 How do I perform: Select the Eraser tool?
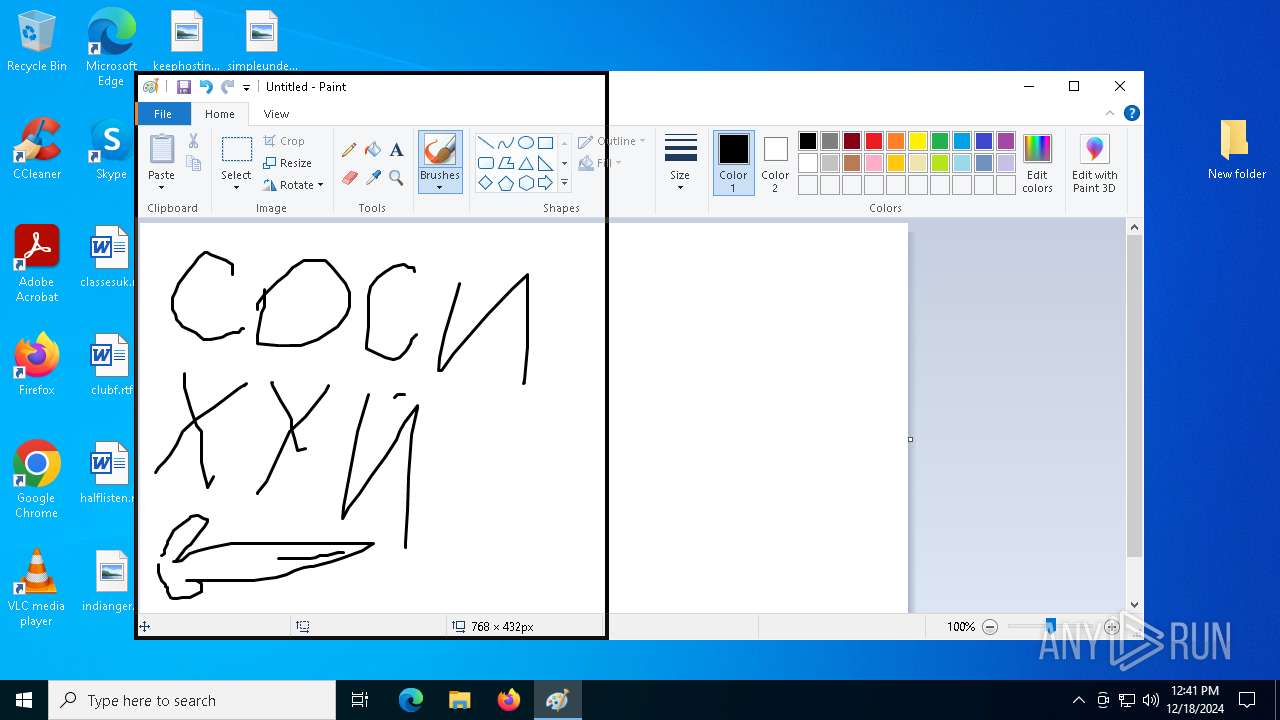coord(349,178)
